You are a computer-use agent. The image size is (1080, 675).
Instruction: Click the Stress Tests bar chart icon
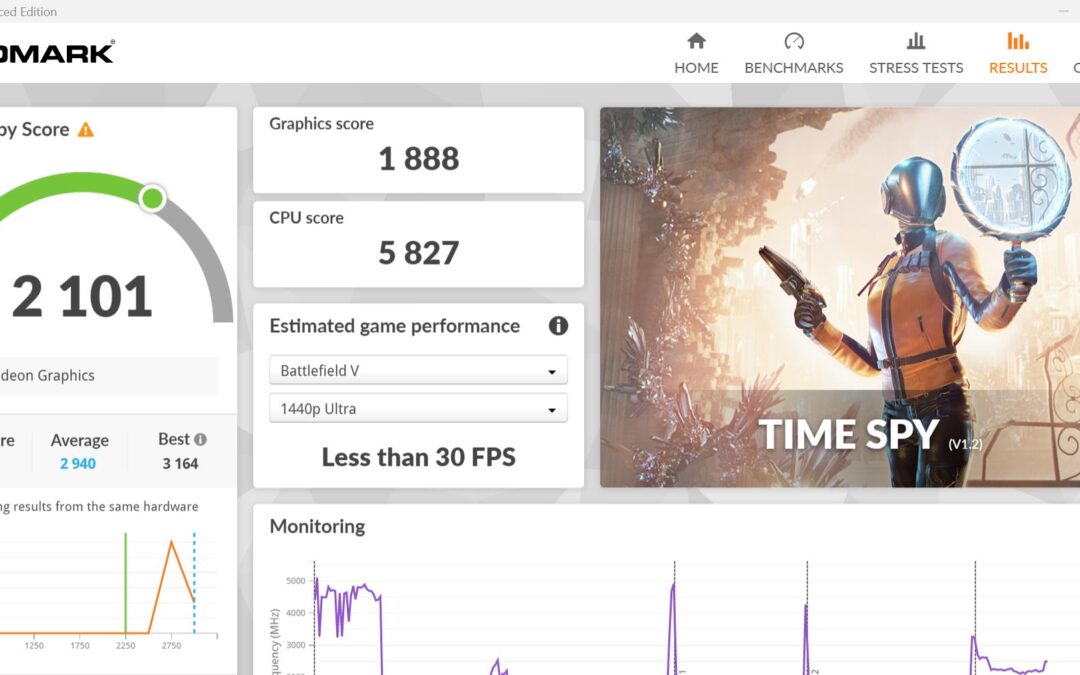(915, 41)
